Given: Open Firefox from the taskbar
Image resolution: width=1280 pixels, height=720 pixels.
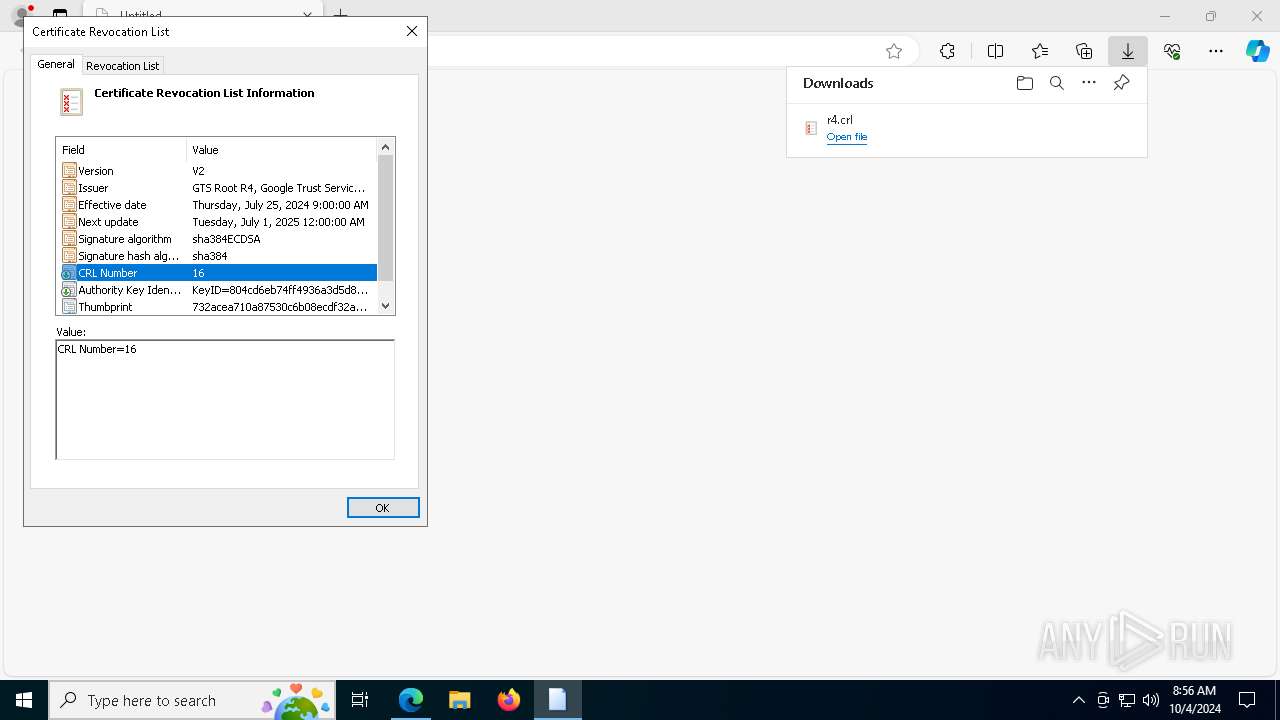Looking at the screenshot, I should [x=508, y=700].
